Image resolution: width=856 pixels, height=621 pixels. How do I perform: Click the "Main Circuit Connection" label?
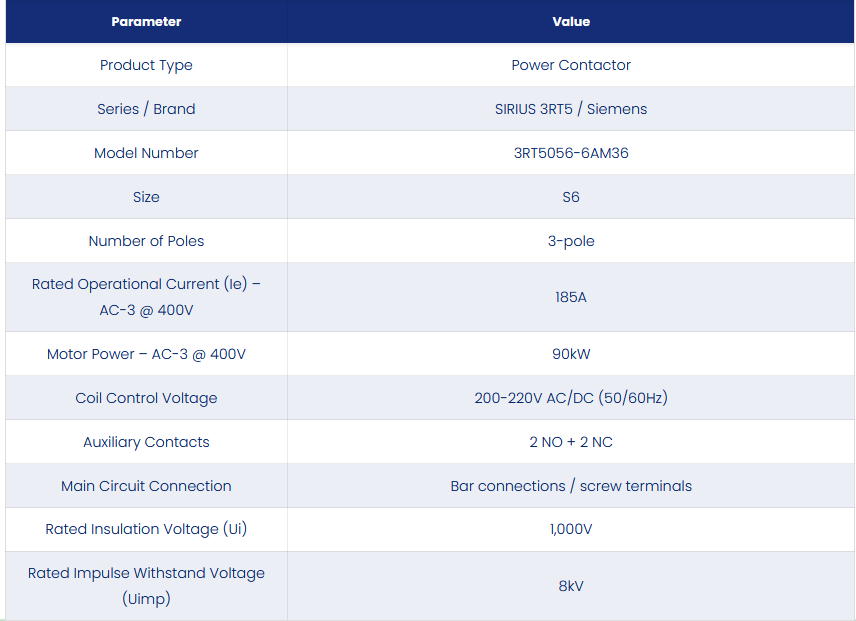[x=146, y=486]
